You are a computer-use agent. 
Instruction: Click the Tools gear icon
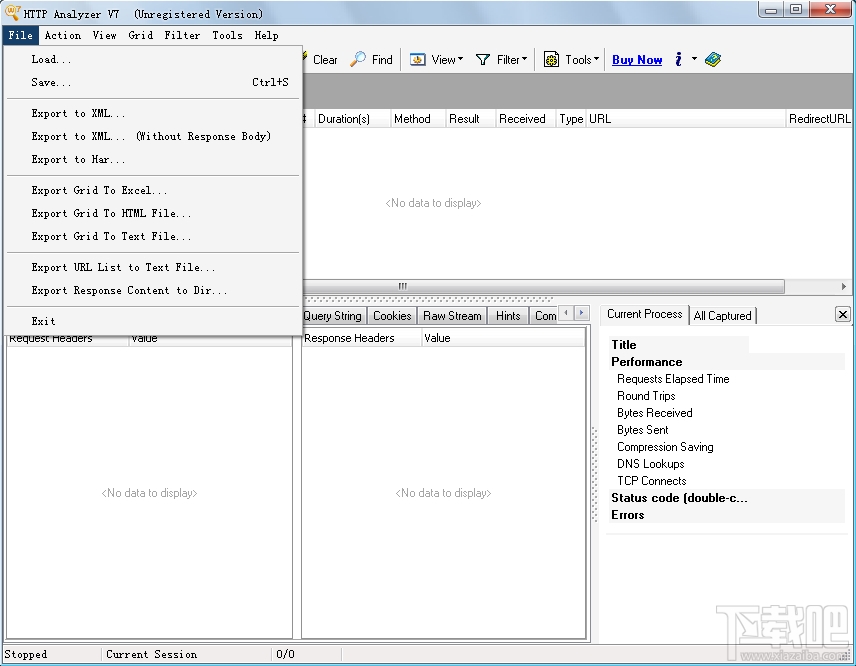pos(552,60)
